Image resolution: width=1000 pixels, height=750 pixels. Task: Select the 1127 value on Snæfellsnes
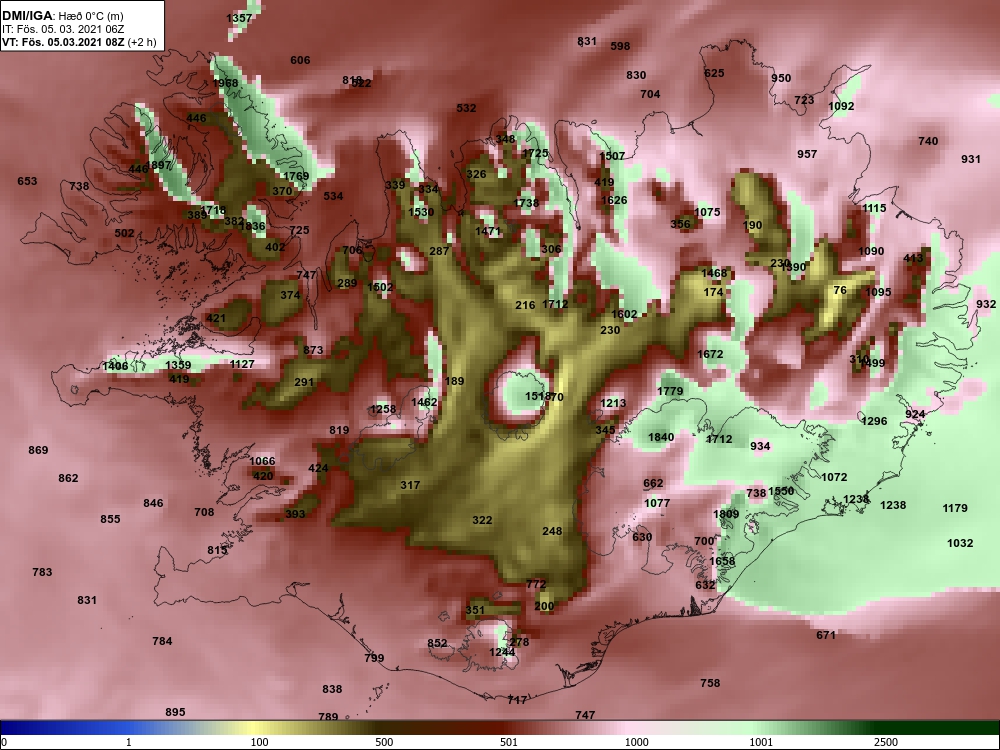(x=242, y=364)
